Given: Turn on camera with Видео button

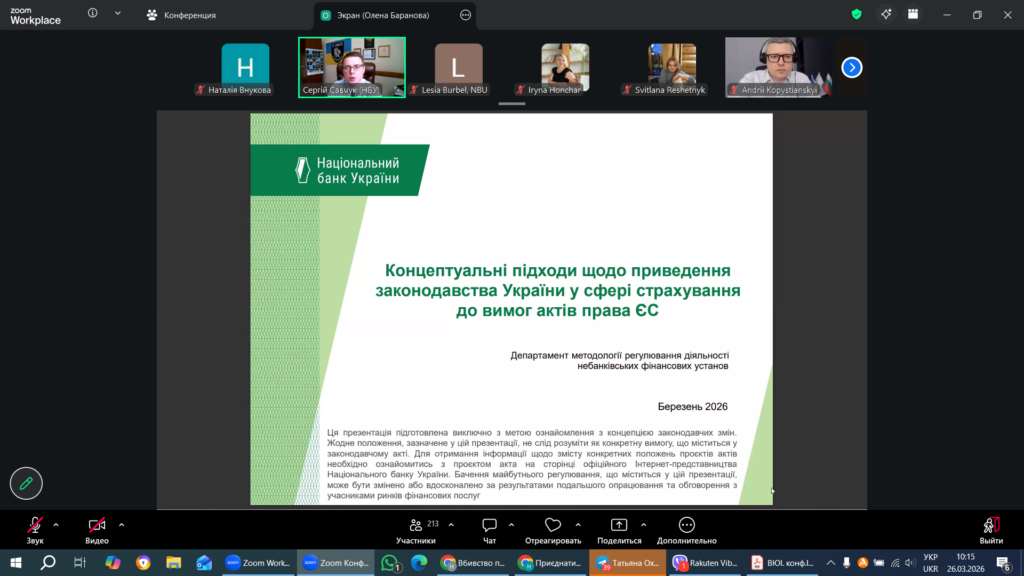Looking at the screenshot, I should (x=97, y=525).
